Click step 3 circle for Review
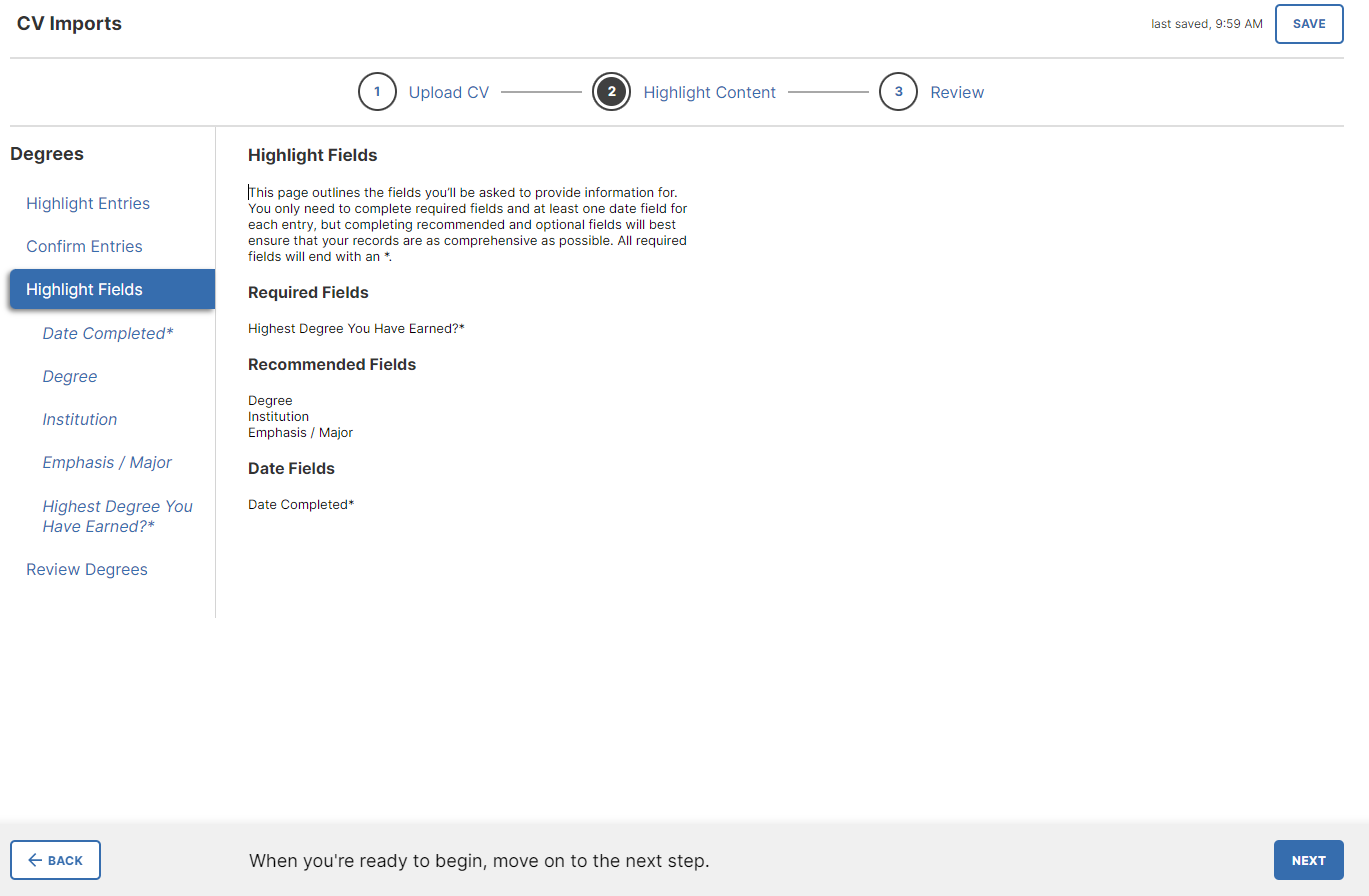 click(x=898, y=91)
